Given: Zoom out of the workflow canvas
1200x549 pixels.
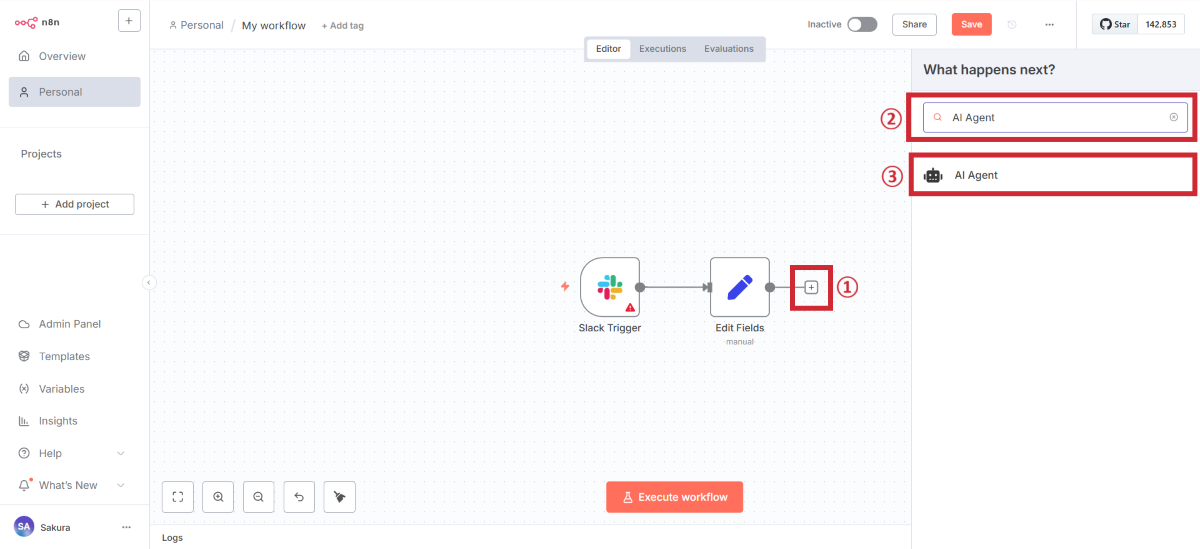Looking at the screenshot, I should click(258, 496).
